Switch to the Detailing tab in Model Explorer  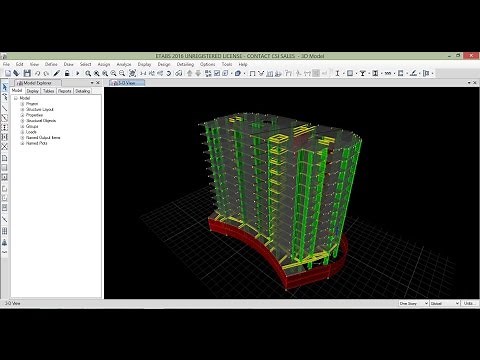83,91
